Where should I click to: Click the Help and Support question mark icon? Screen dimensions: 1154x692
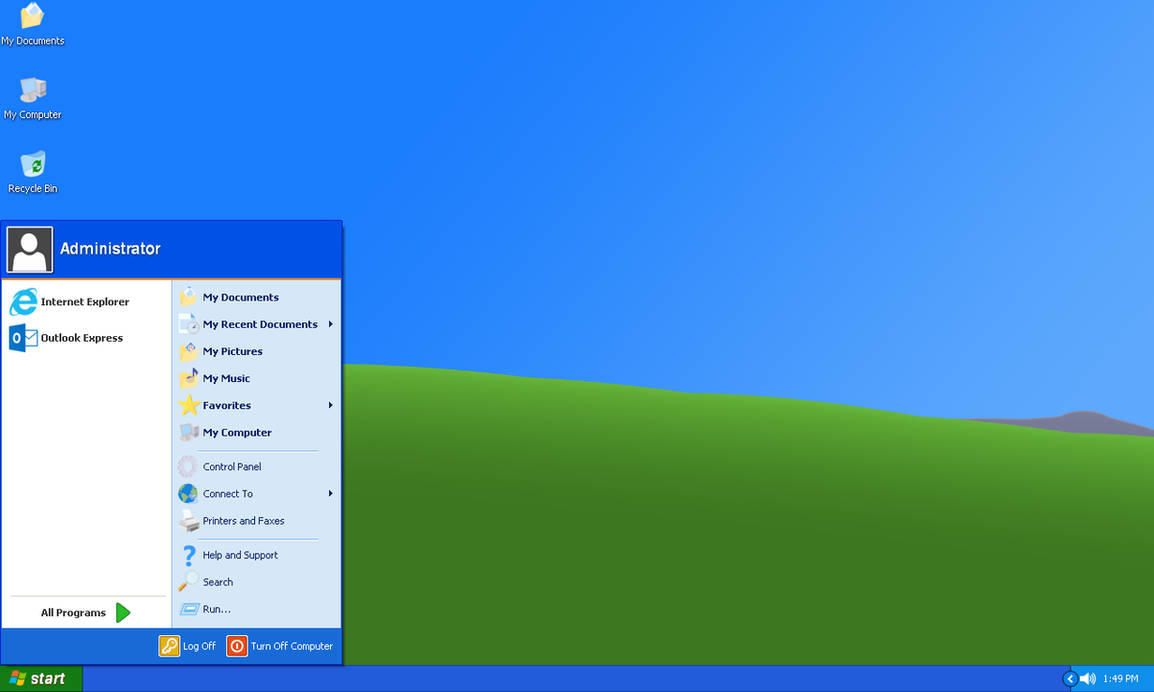(188, 555)
